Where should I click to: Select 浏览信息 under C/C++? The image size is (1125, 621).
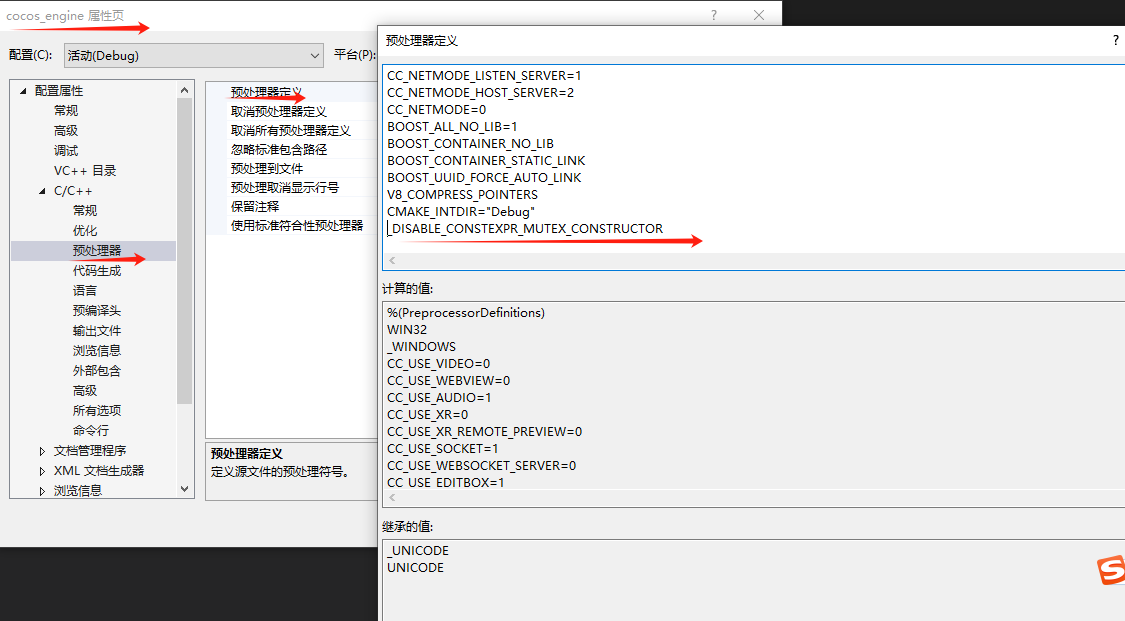point(97,351)
